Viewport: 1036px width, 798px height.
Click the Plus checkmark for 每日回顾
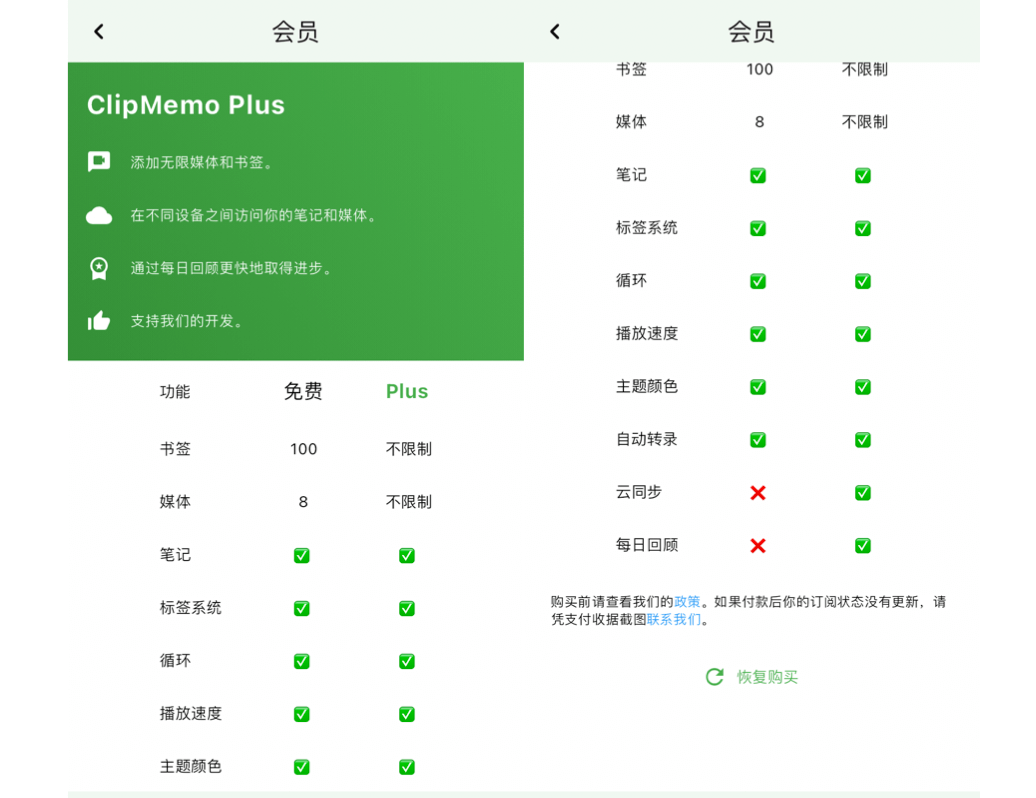[863, 546]
